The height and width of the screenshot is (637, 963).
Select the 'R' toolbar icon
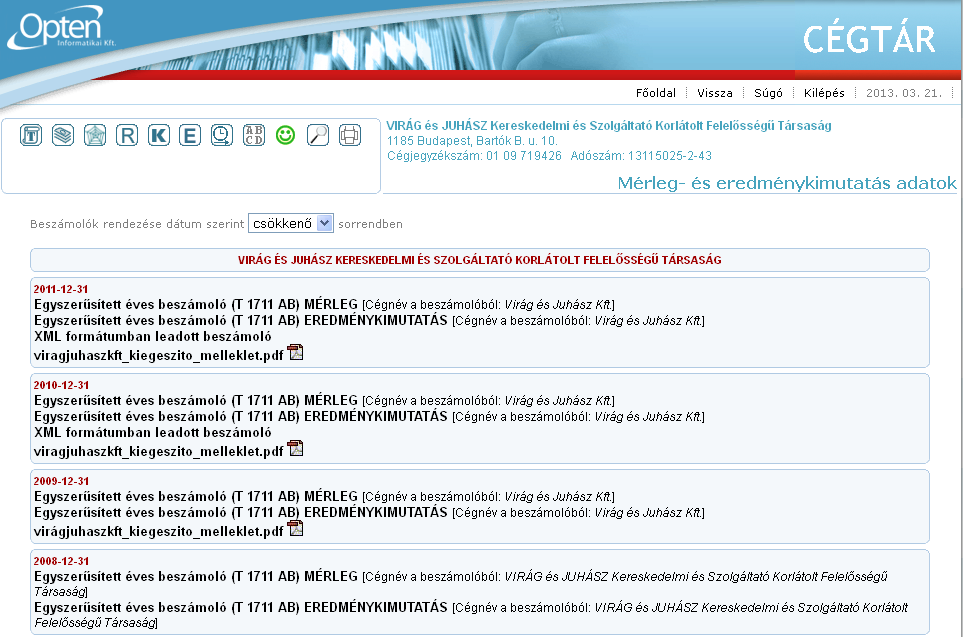point(127,135)
